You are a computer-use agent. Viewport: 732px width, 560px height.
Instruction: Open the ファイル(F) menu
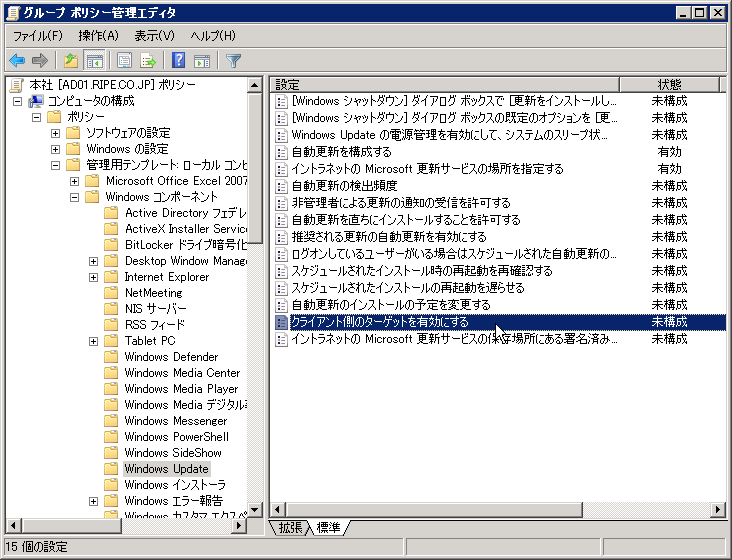pyautogui.click(x=37, y=36)
